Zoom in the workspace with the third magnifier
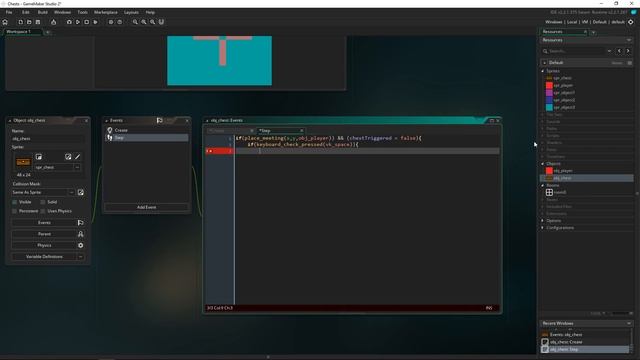The width and height of the screenshot is (640, 360). [x=152, y=22]
